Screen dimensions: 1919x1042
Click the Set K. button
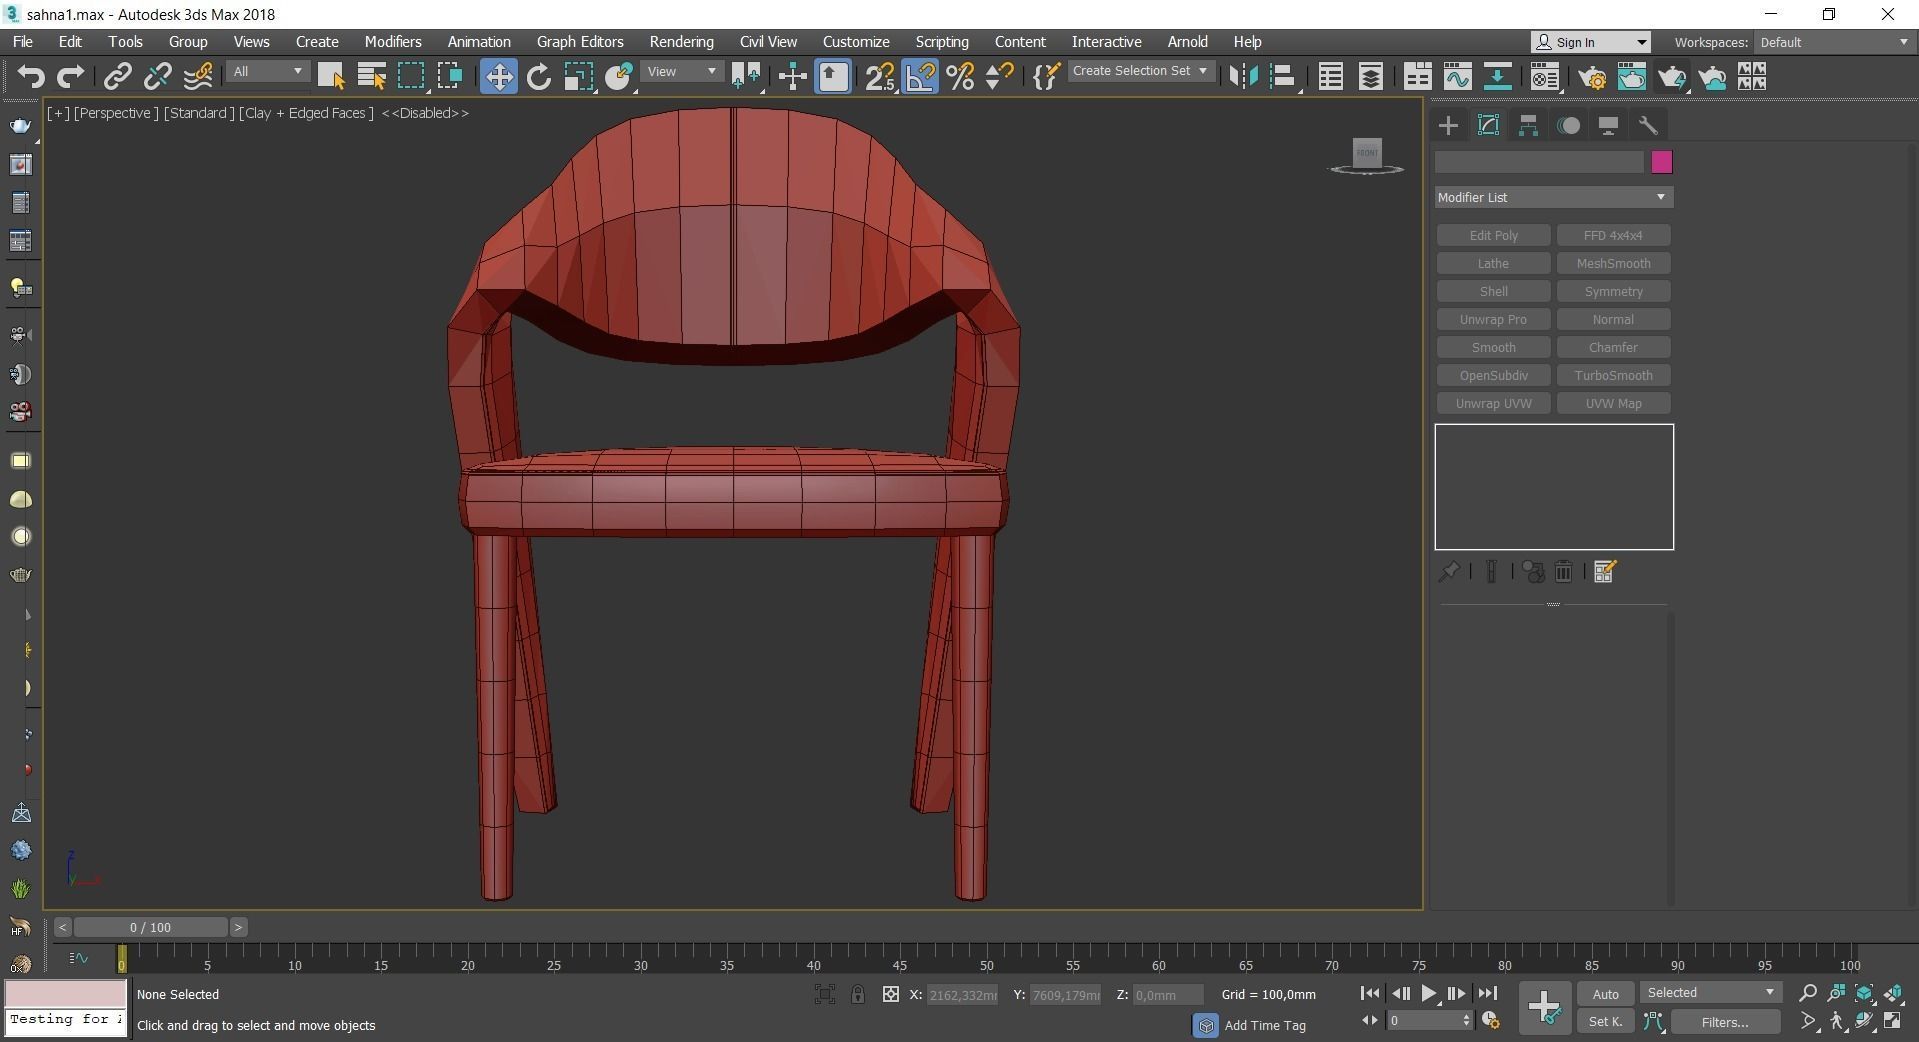coord(1606,1022)
